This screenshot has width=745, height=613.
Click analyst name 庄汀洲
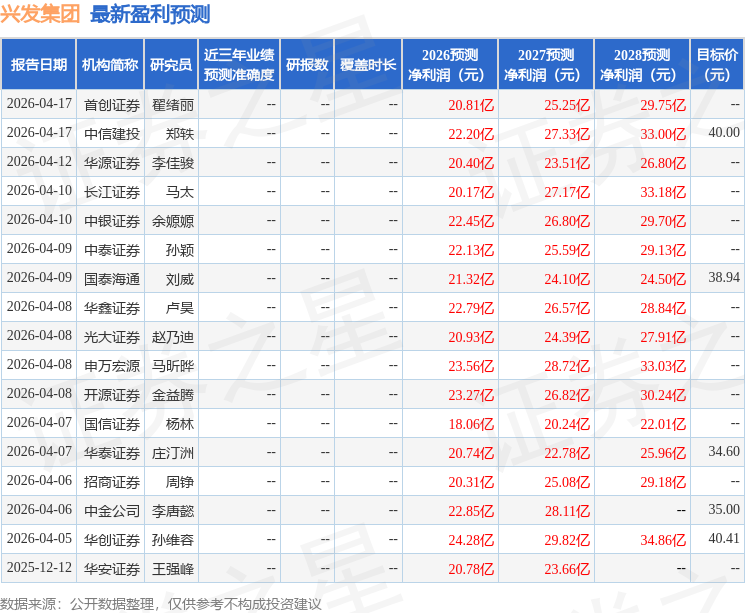173,453
